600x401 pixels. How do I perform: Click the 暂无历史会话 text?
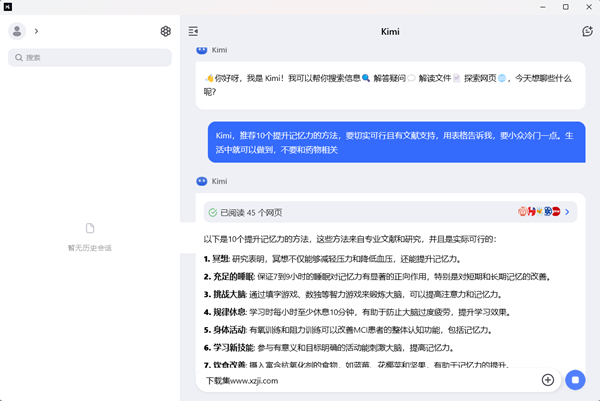tap(90, 248)
